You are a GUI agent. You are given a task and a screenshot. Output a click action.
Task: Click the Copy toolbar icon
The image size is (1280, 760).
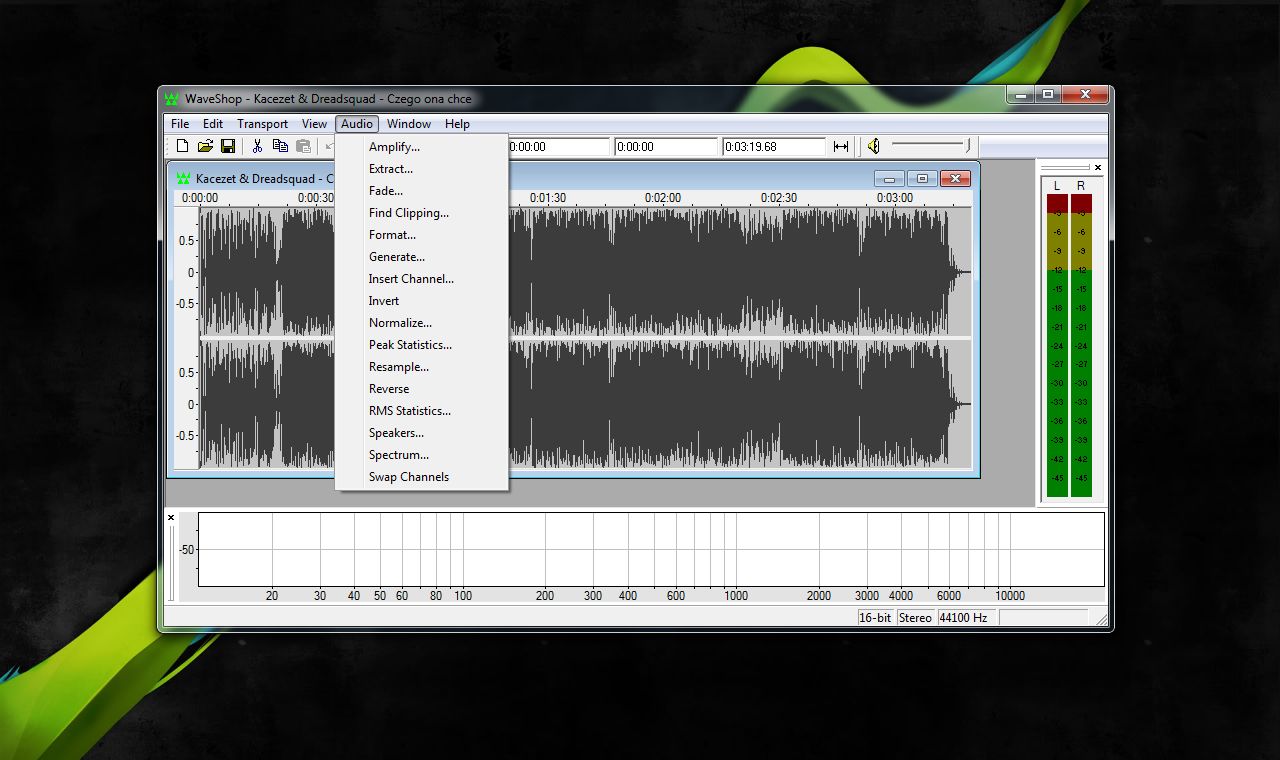(x=280, y=147)
